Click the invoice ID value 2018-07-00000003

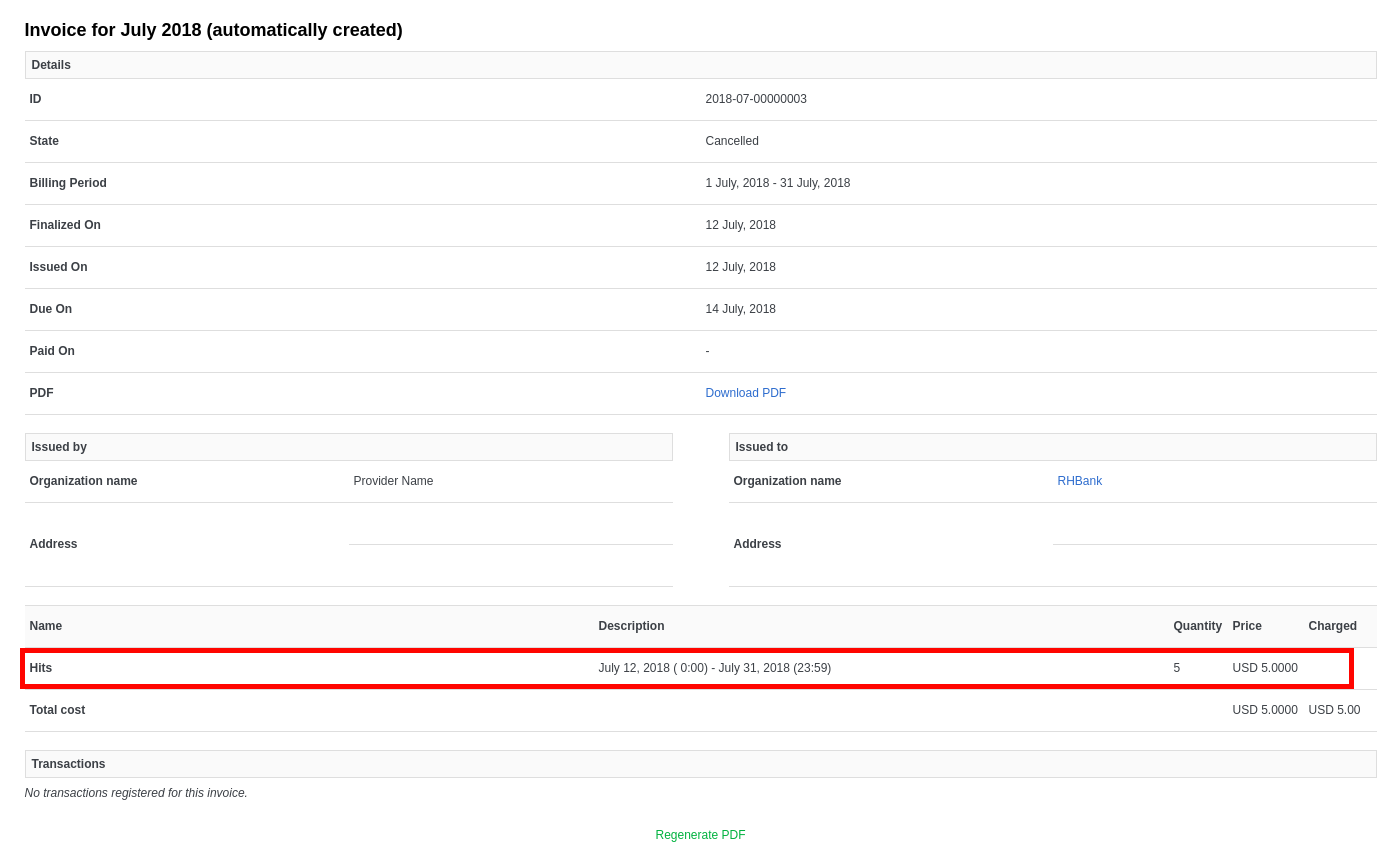[x=755, y=99]
